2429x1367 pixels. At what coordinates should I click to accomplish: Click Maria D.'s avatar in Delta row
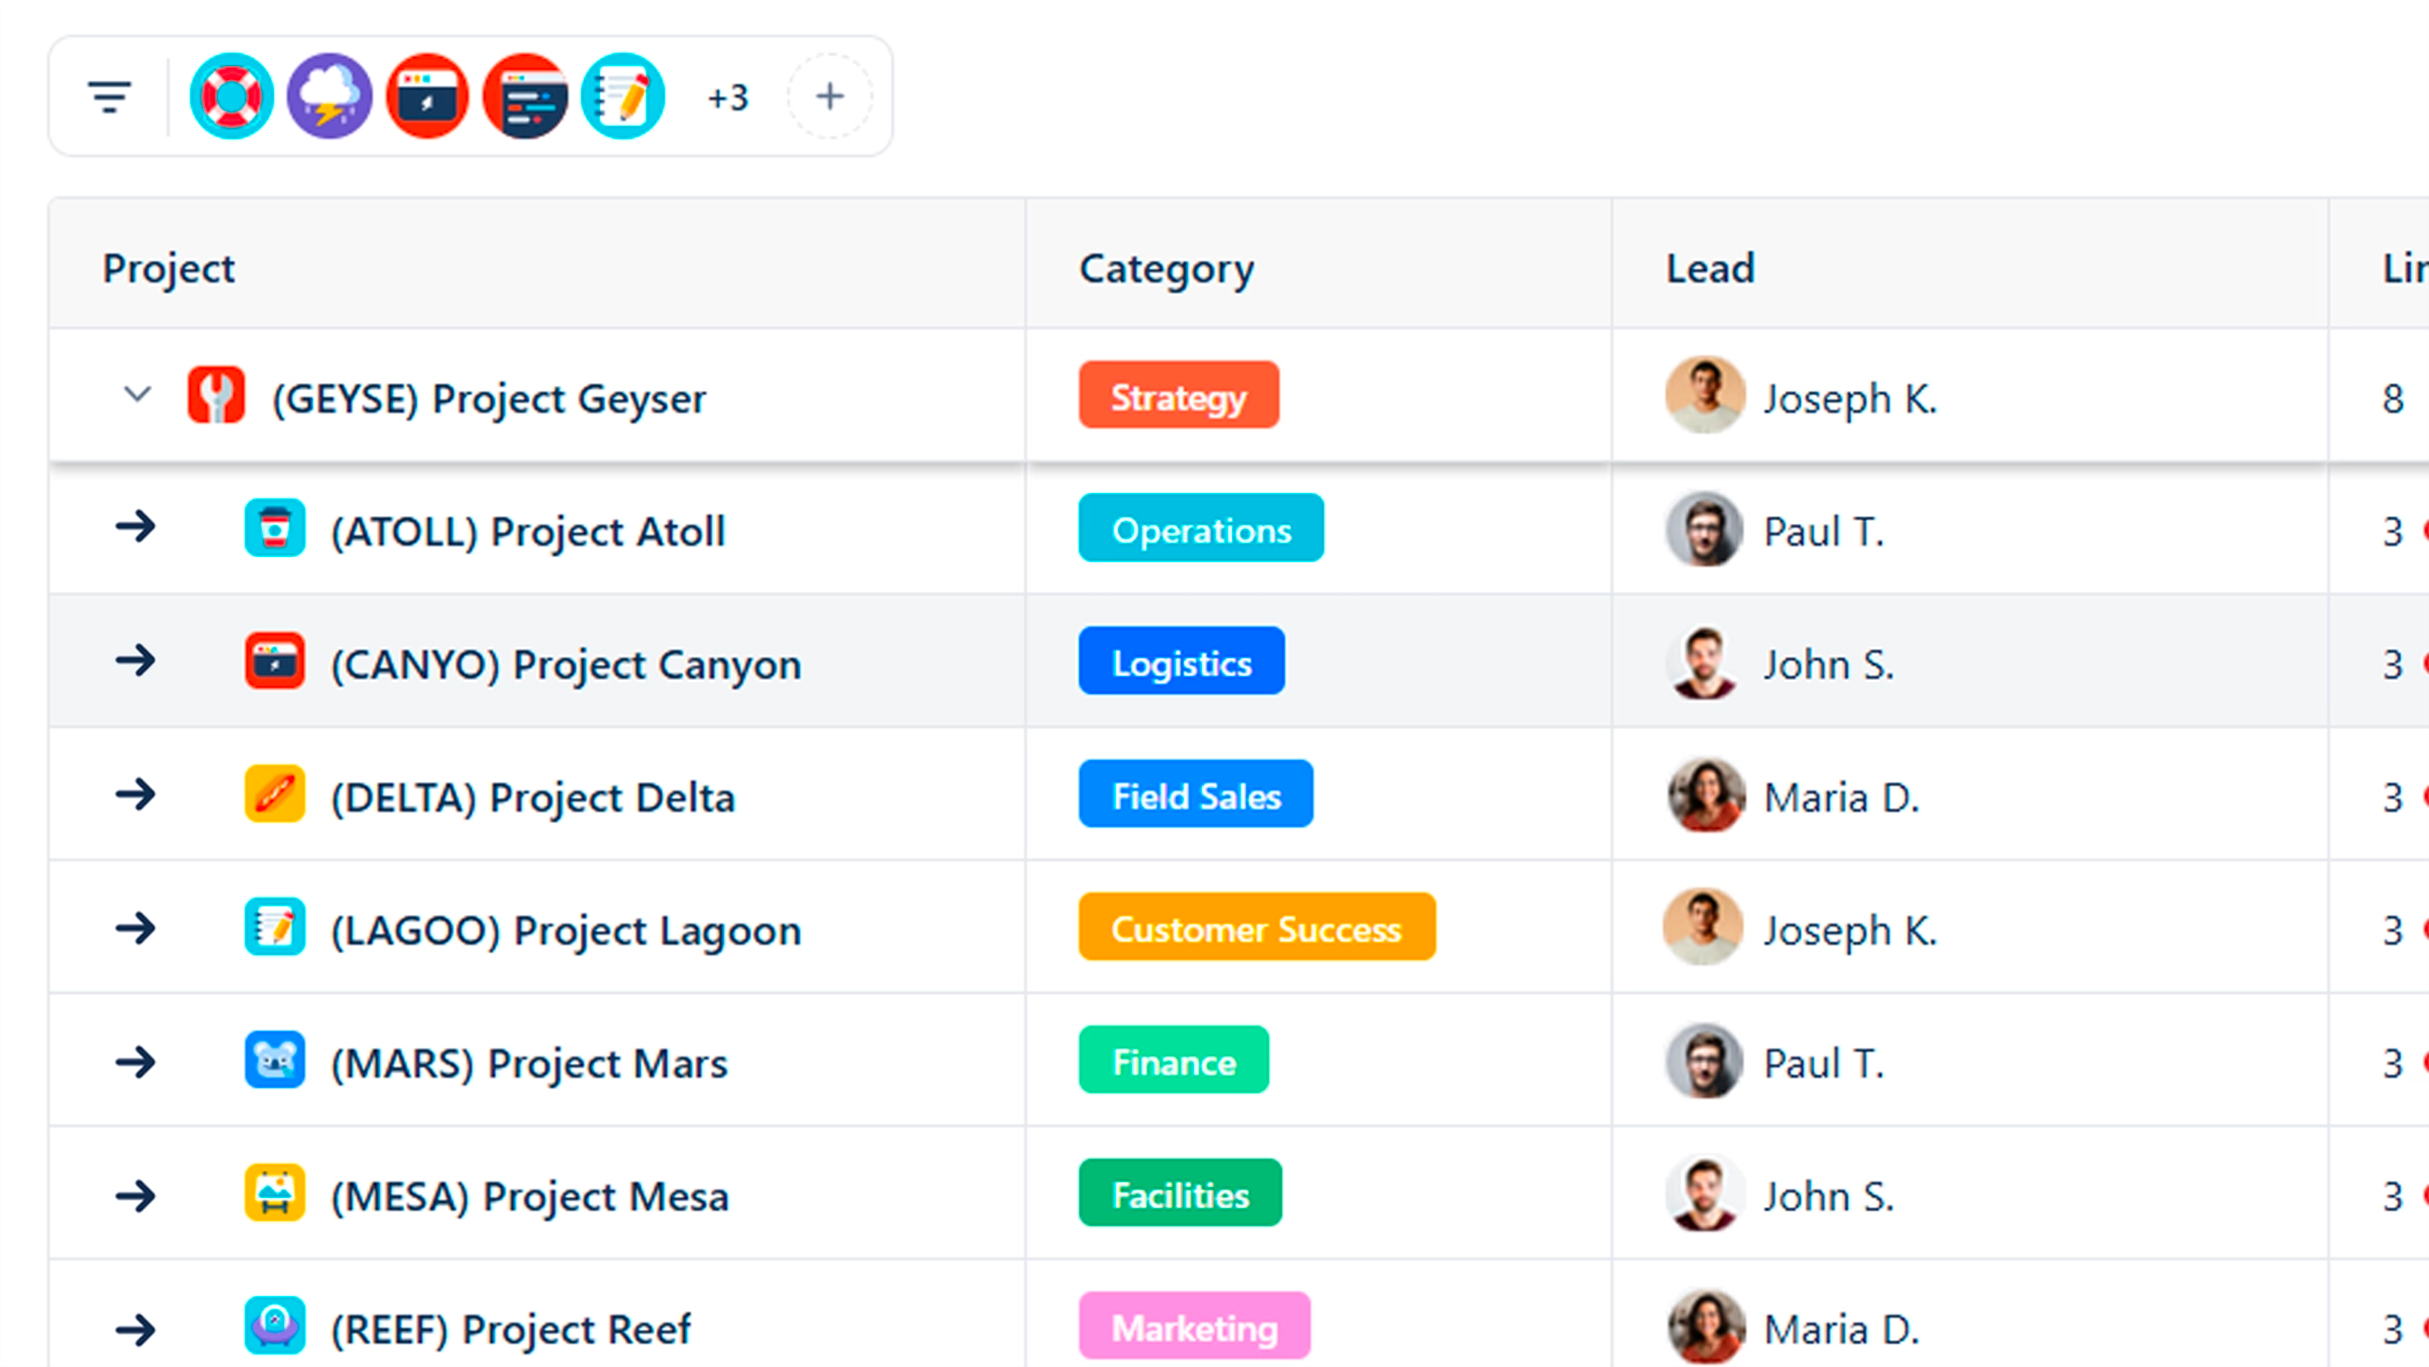1705,794
